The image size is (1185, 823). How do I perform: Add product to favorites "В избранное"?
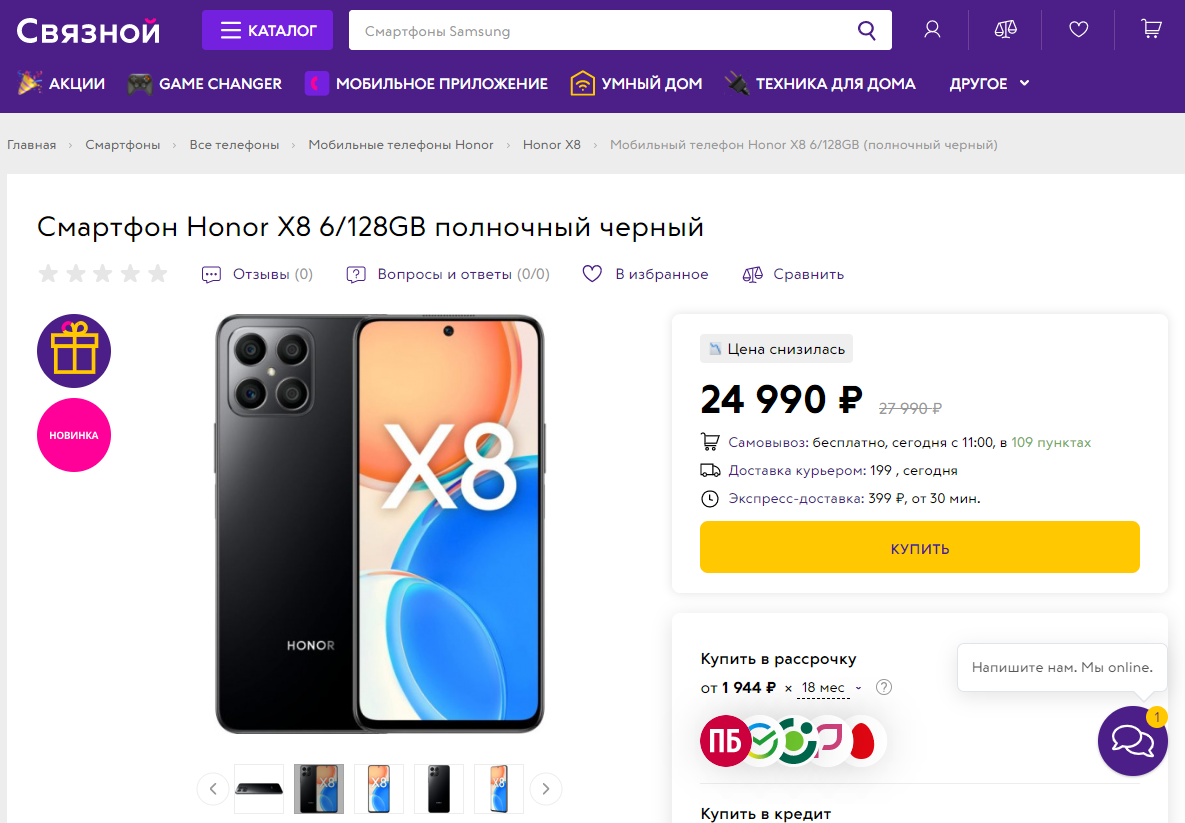click(x=645, y=274)
